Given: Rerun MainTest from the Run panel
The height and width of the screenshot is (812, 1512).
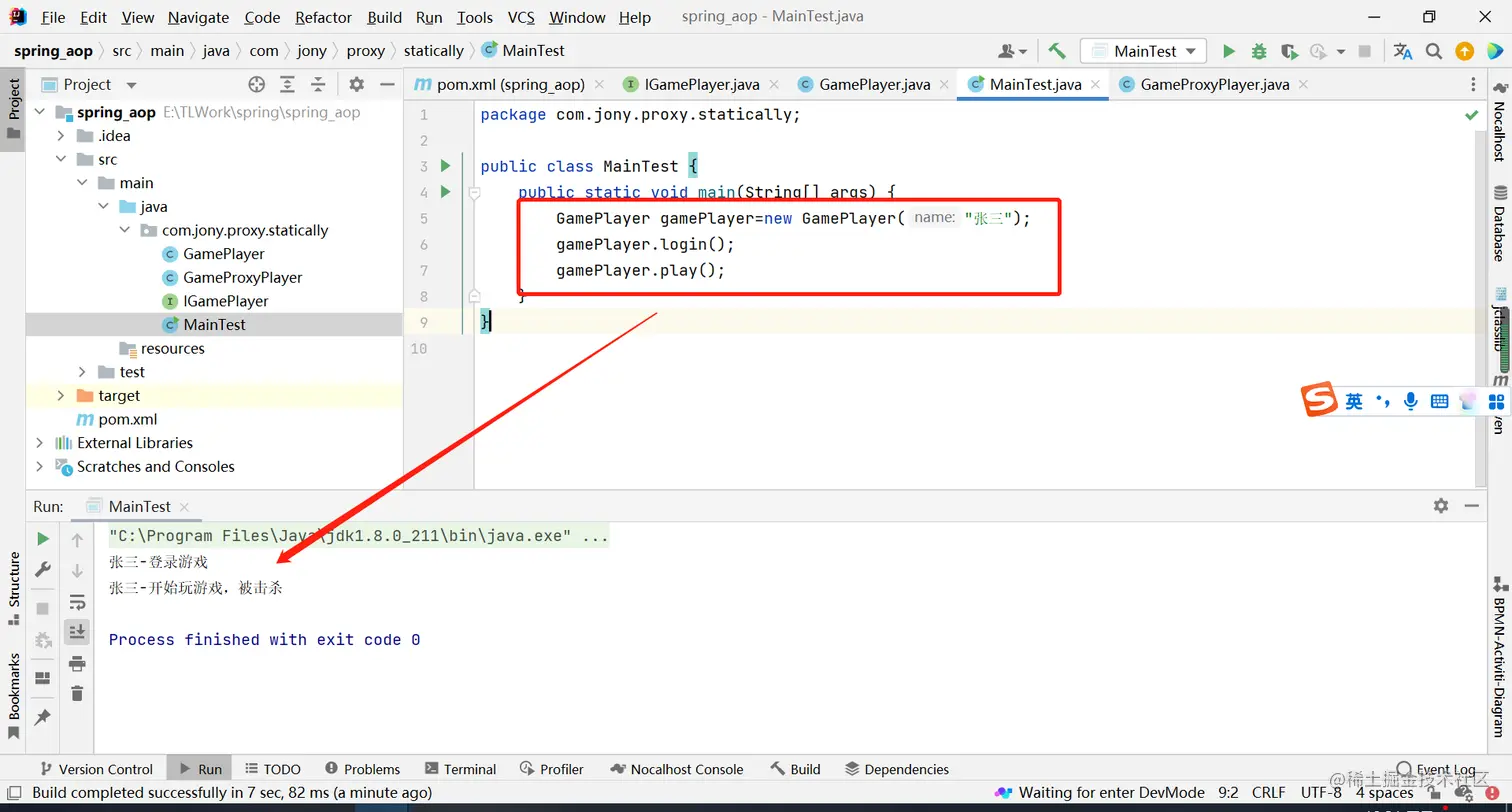Looking at the screenshot, I should click(43, 539).
